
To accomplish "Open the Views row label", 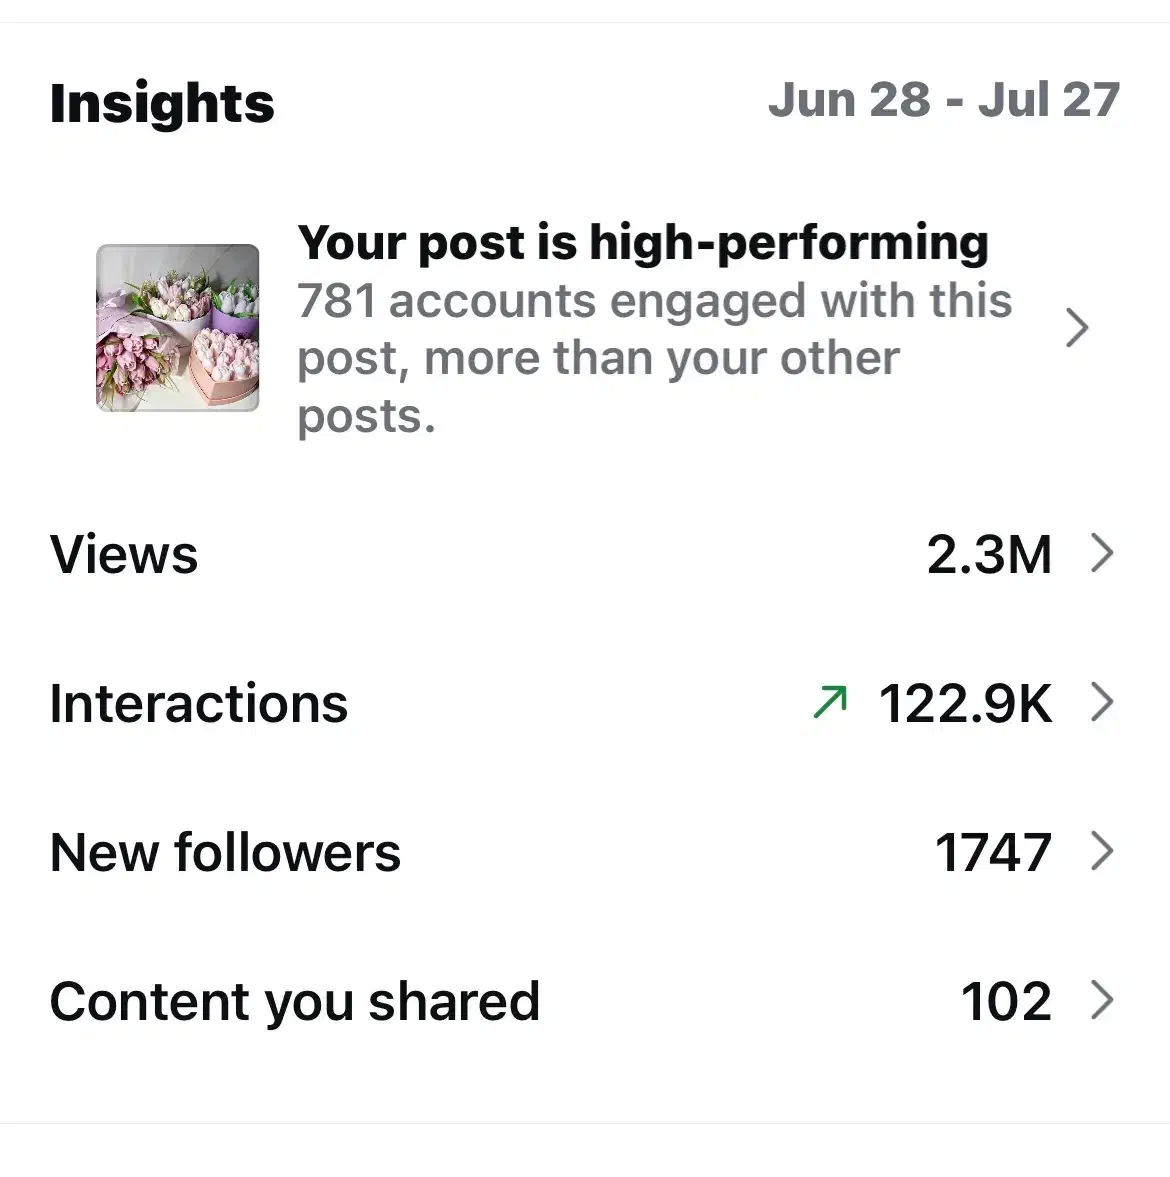I will pos(124,554).
